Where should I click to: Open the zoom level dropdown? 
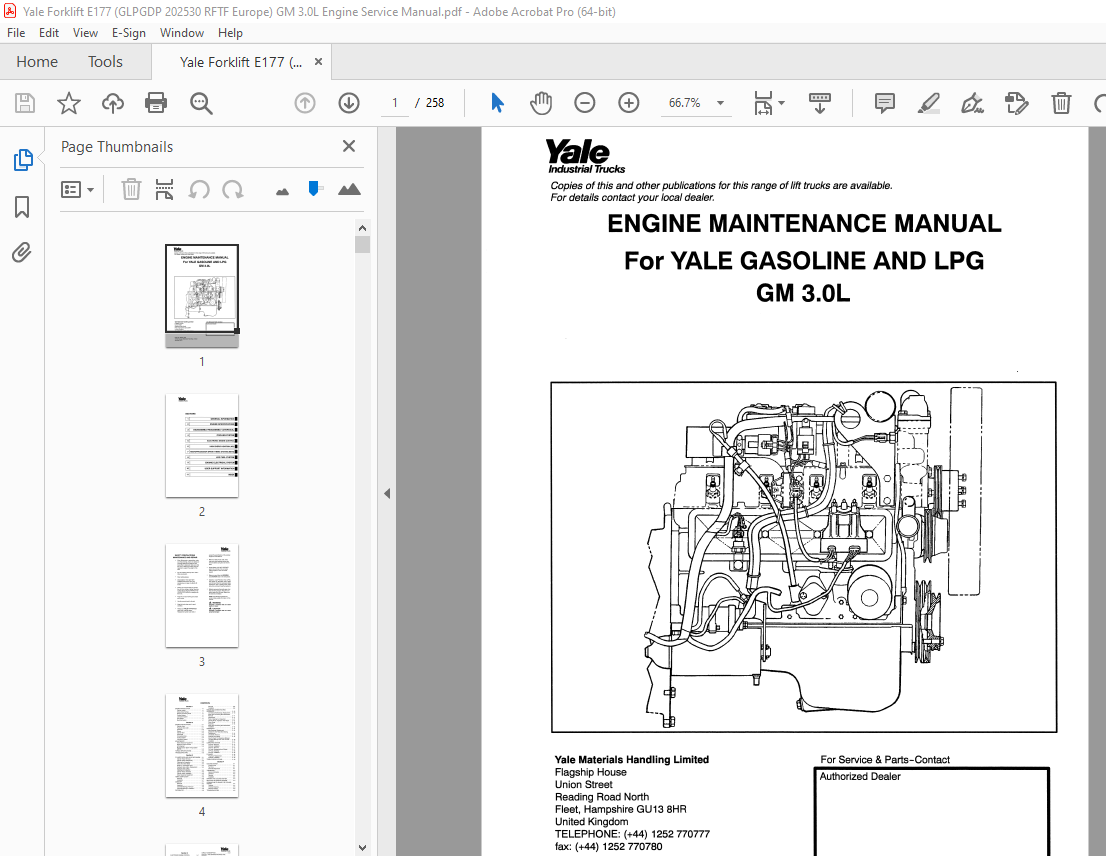click(x=720, y=103)
